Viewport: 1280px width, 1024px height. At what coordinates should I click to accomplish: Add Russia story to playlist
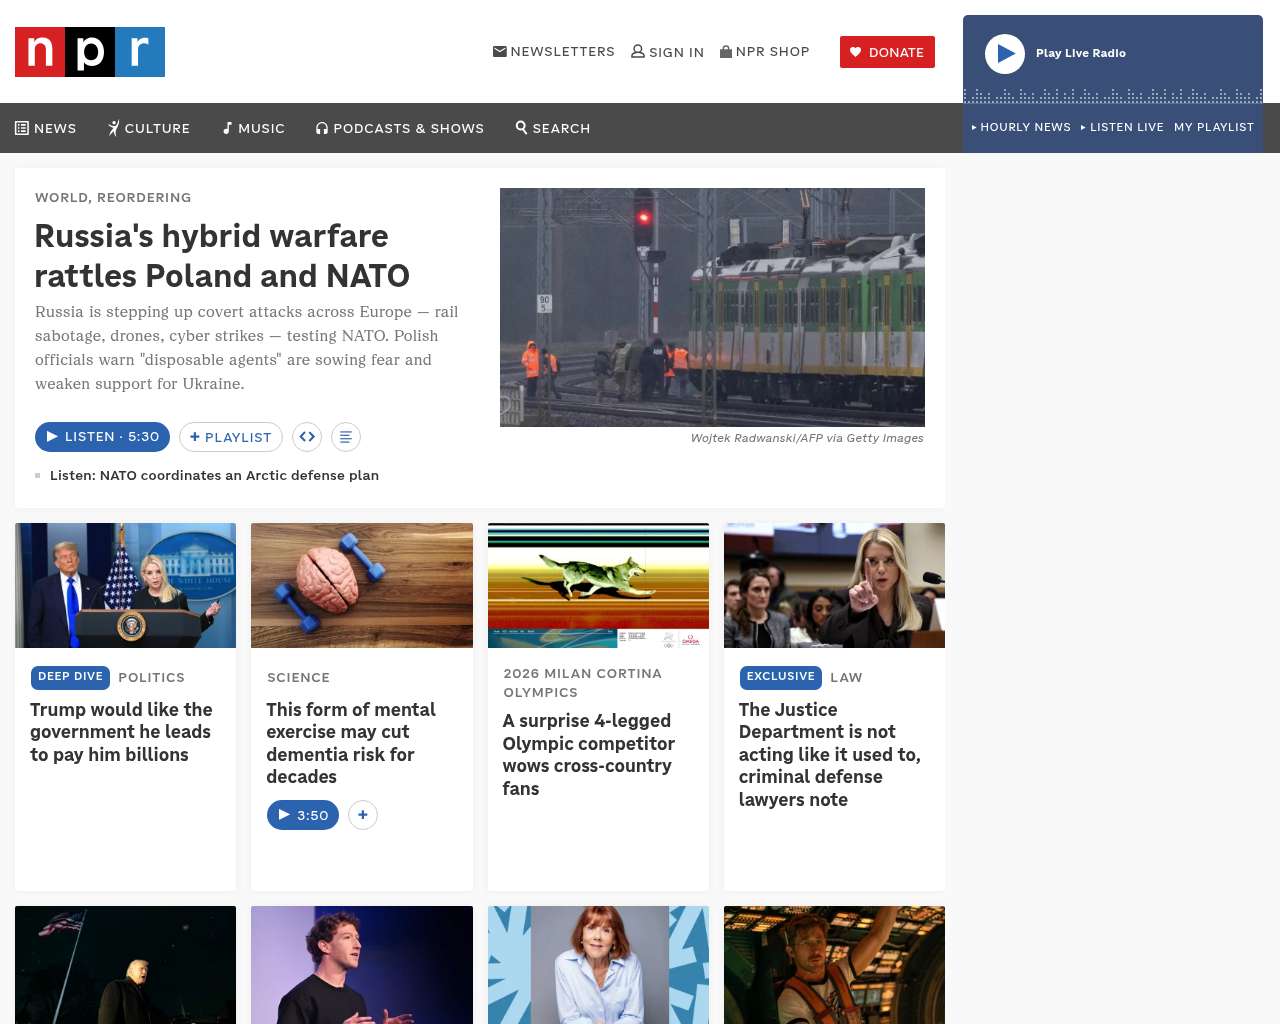231,437
